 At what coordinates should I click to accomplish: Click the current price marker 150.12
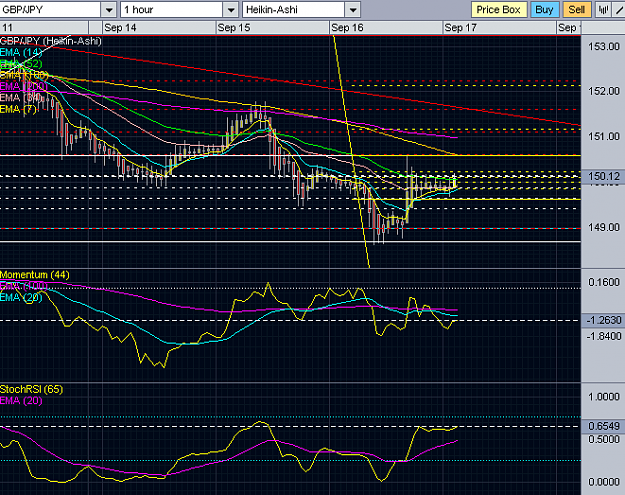[x=603, y=176]
